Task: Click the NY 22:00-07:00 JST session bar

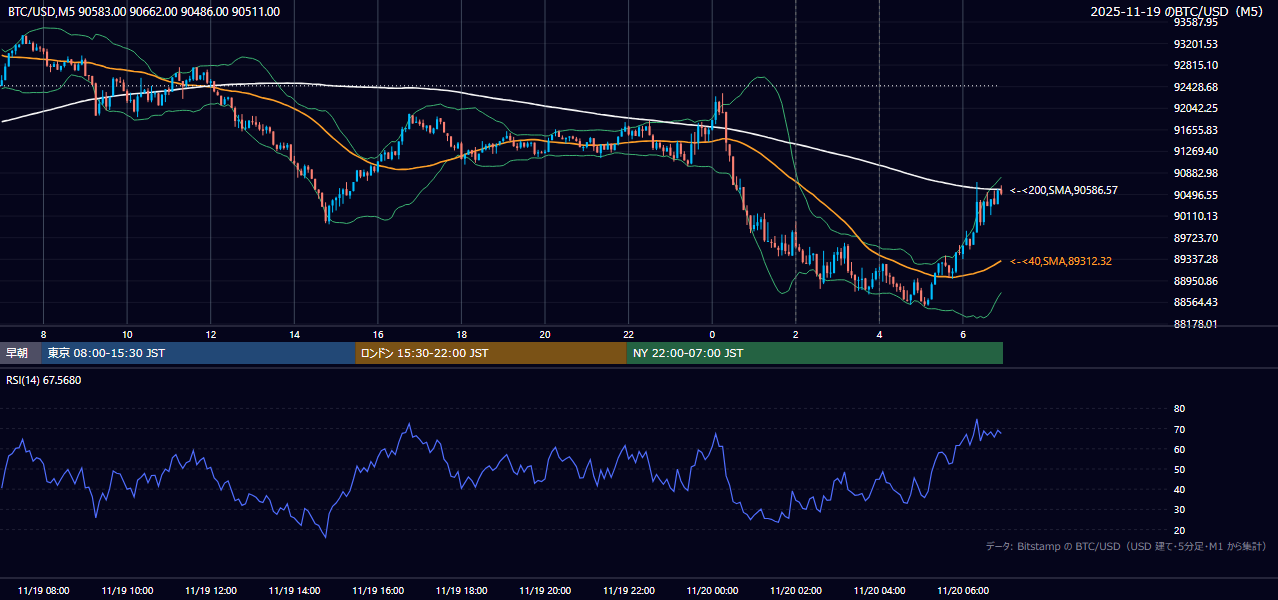Action: [x=815, y=353]
